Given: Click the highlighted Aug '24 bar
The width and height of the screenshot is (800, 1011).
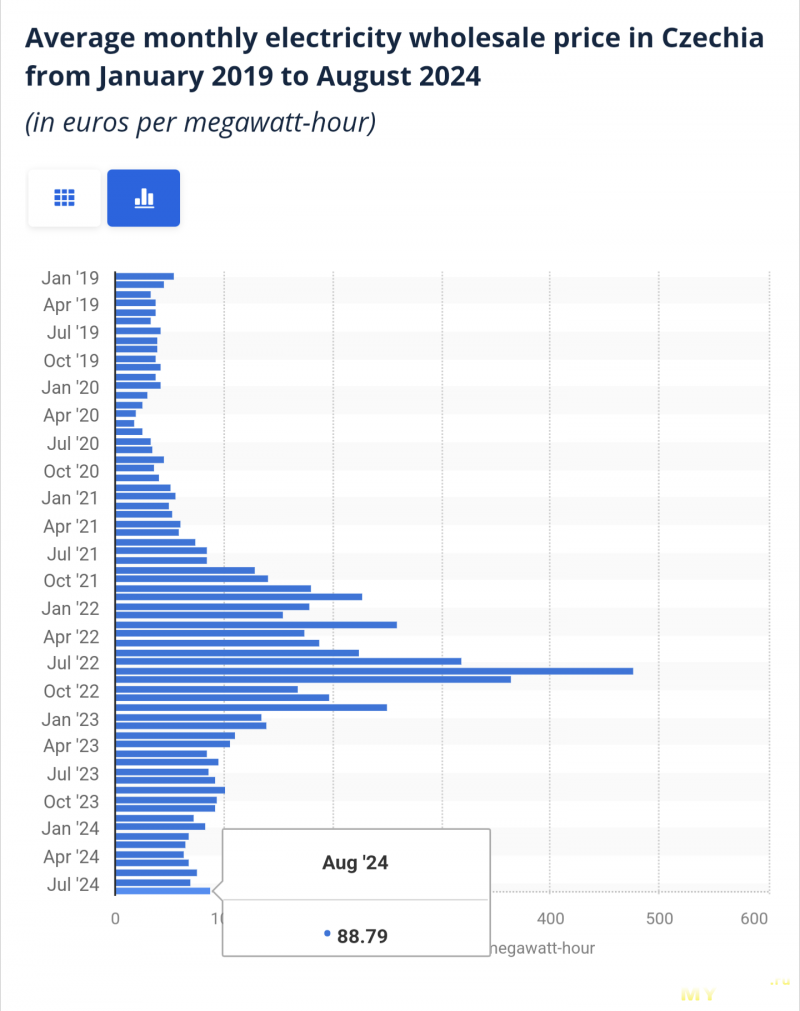Looking at the screenshot, I should point(163,891).
